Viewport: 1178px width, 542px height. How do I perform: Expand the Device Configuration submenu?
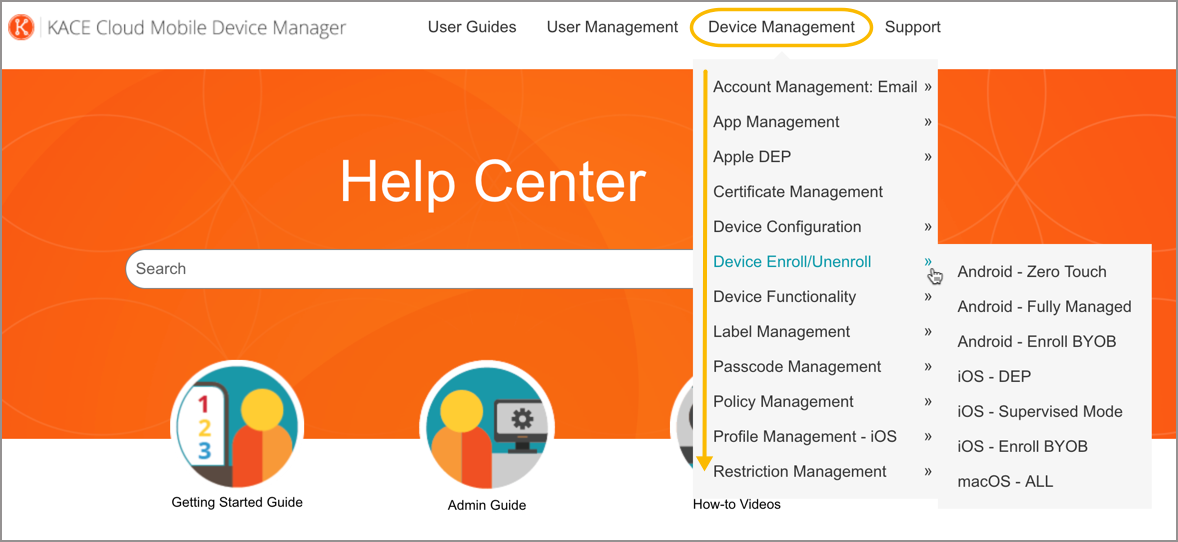point(786,227)
